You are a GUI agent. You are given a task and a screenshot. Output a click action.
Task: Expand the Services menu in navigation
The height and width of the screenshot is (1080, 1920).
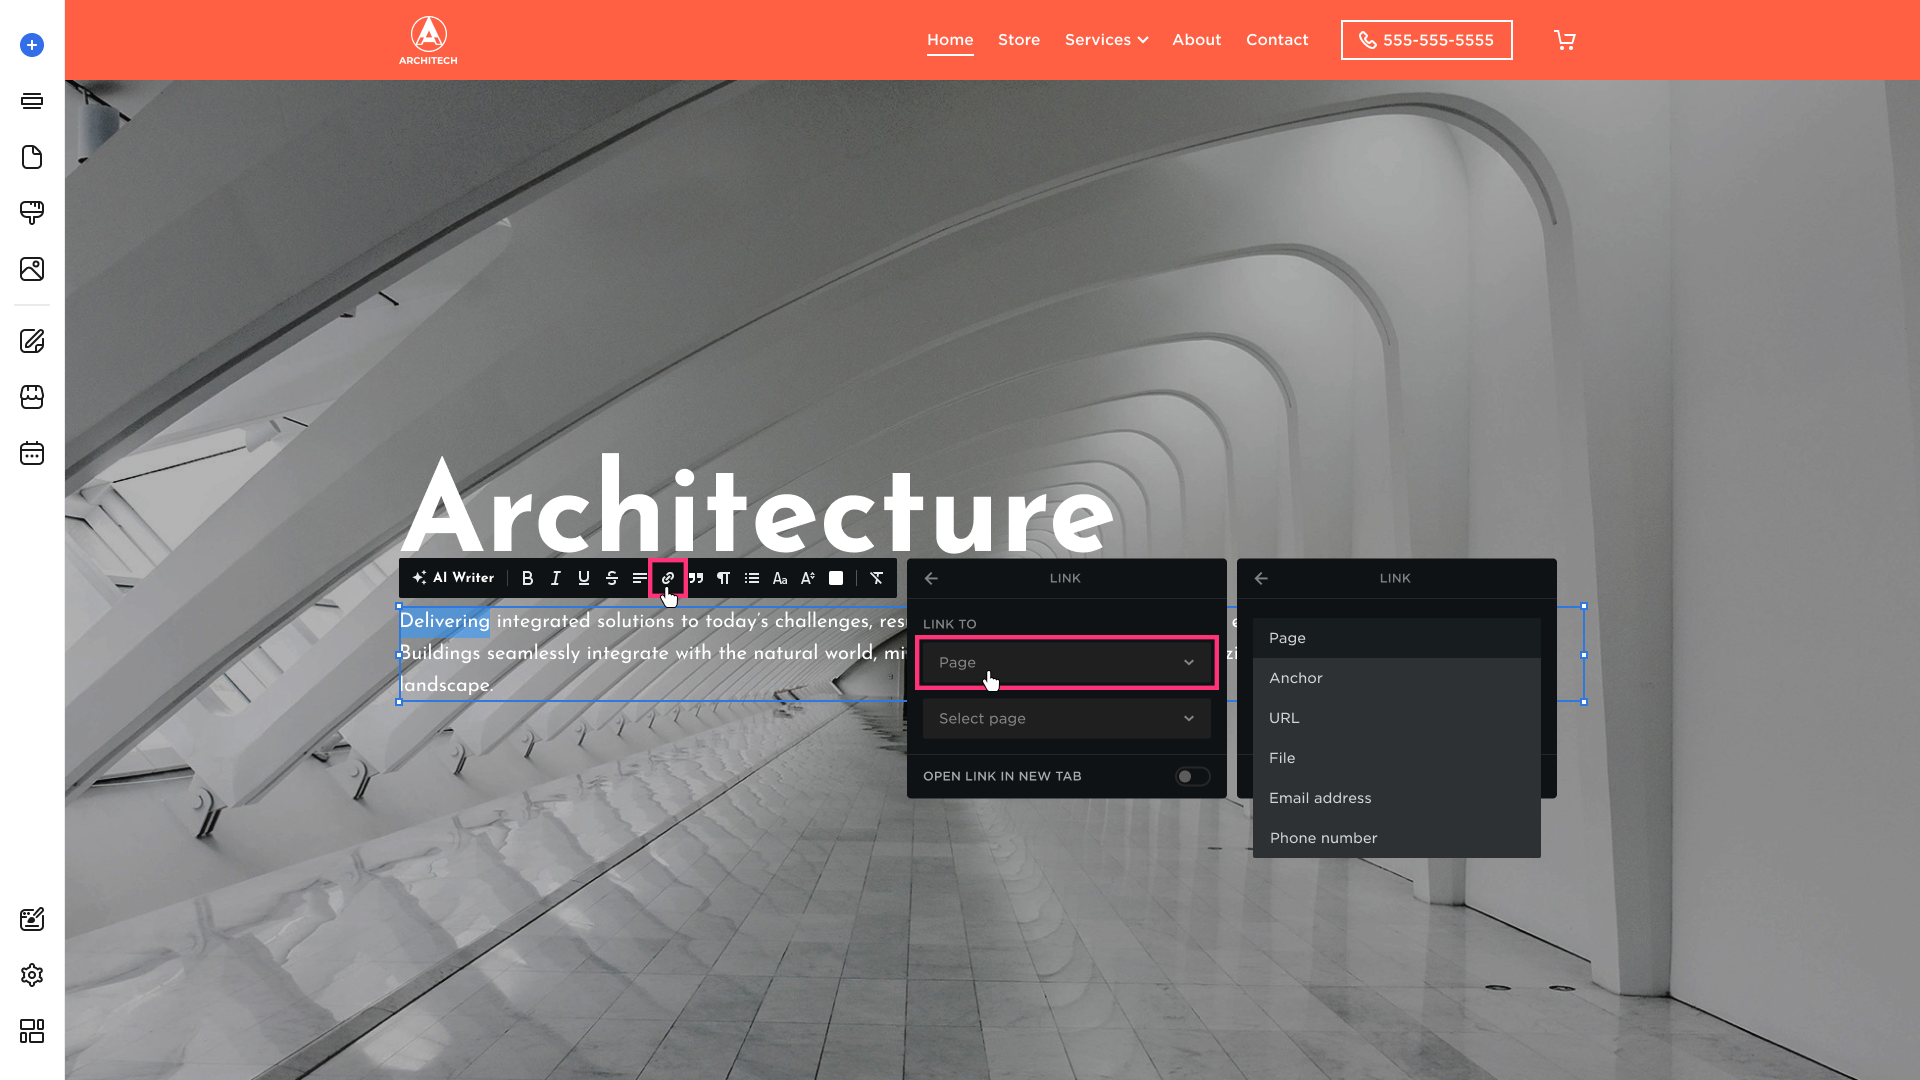1106,40
